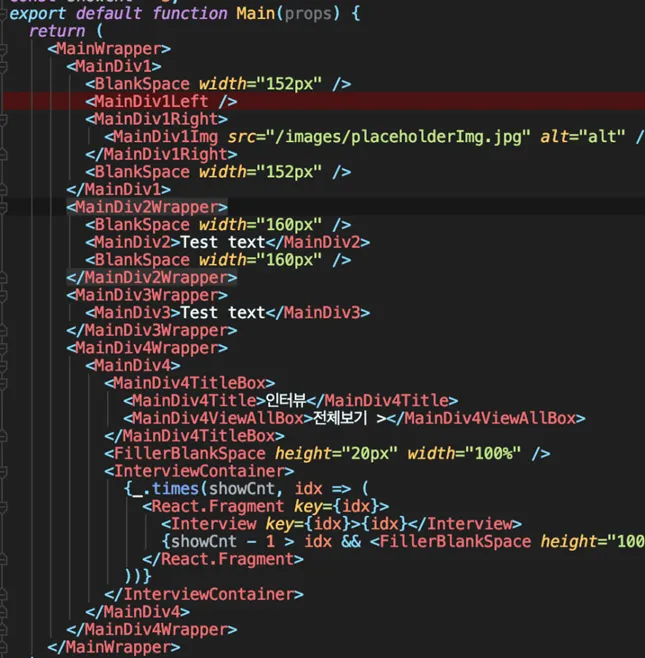The image size is (645, 658).
Task: Click the 인터뷰 title text
Action: click(x=284, y=401)
